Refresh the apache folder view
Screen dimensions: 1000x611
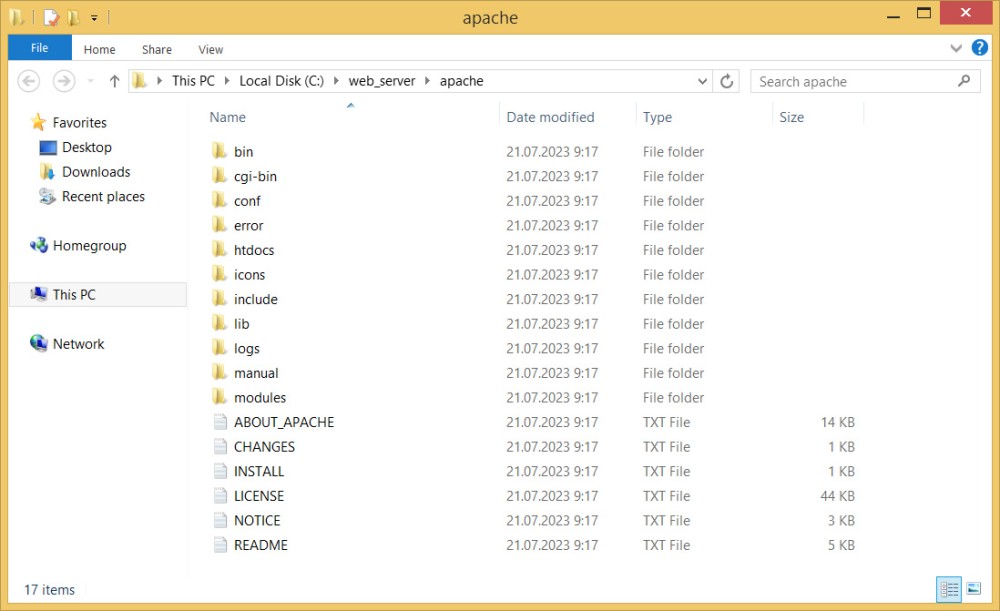coord(727,81)
